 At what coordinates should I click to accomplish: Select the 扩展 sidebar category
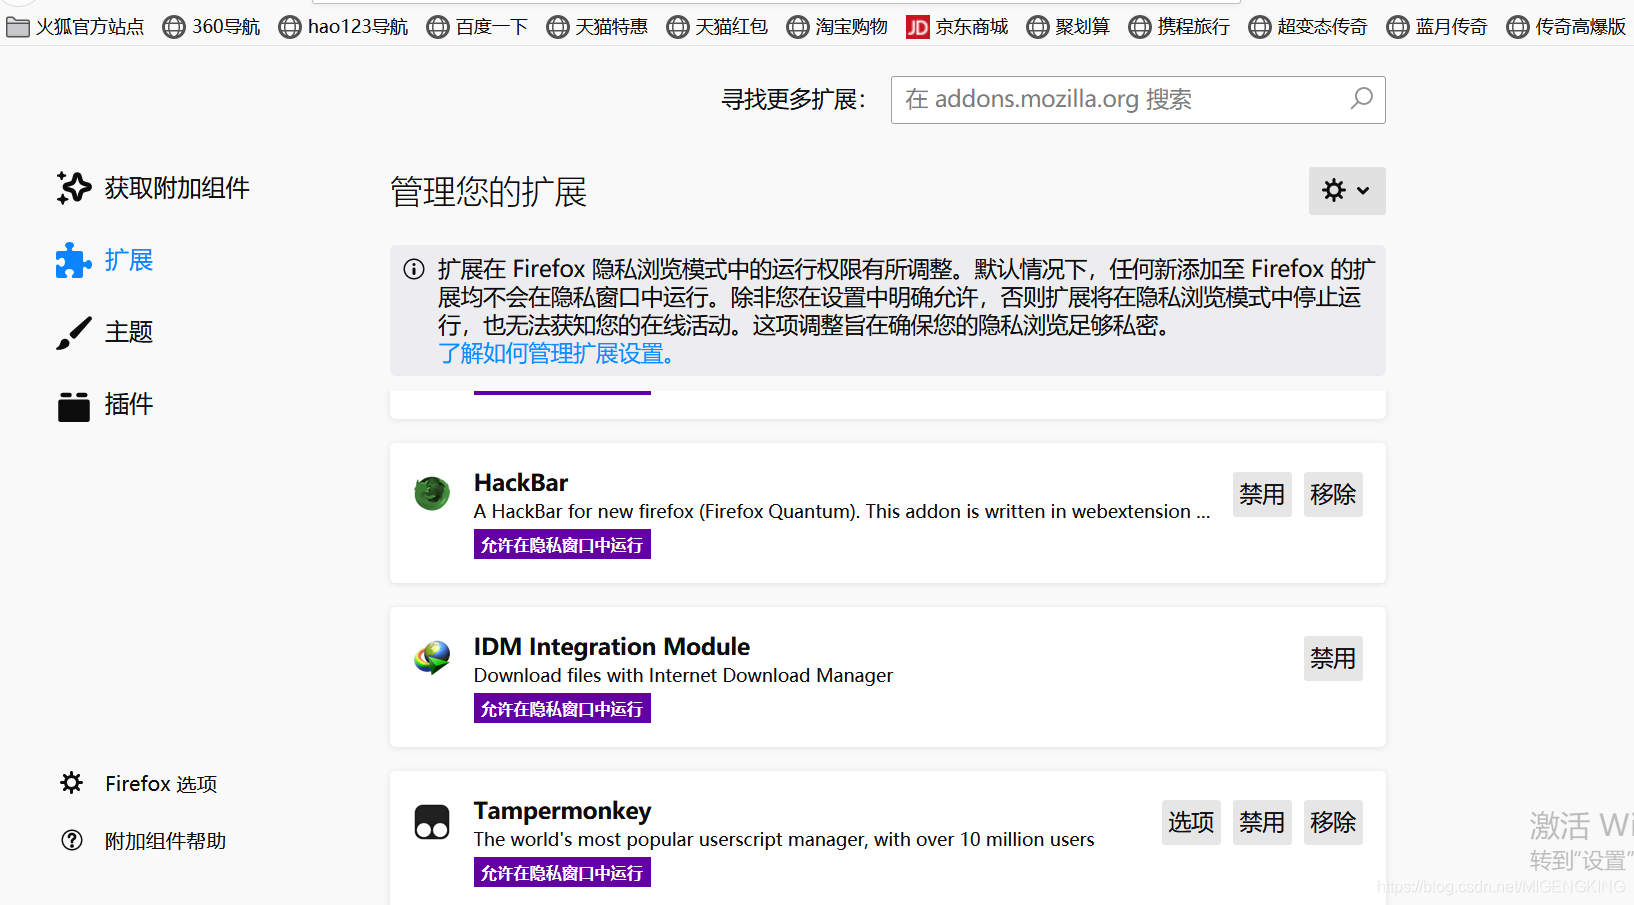pyautogui.click(x=105, y=260)
